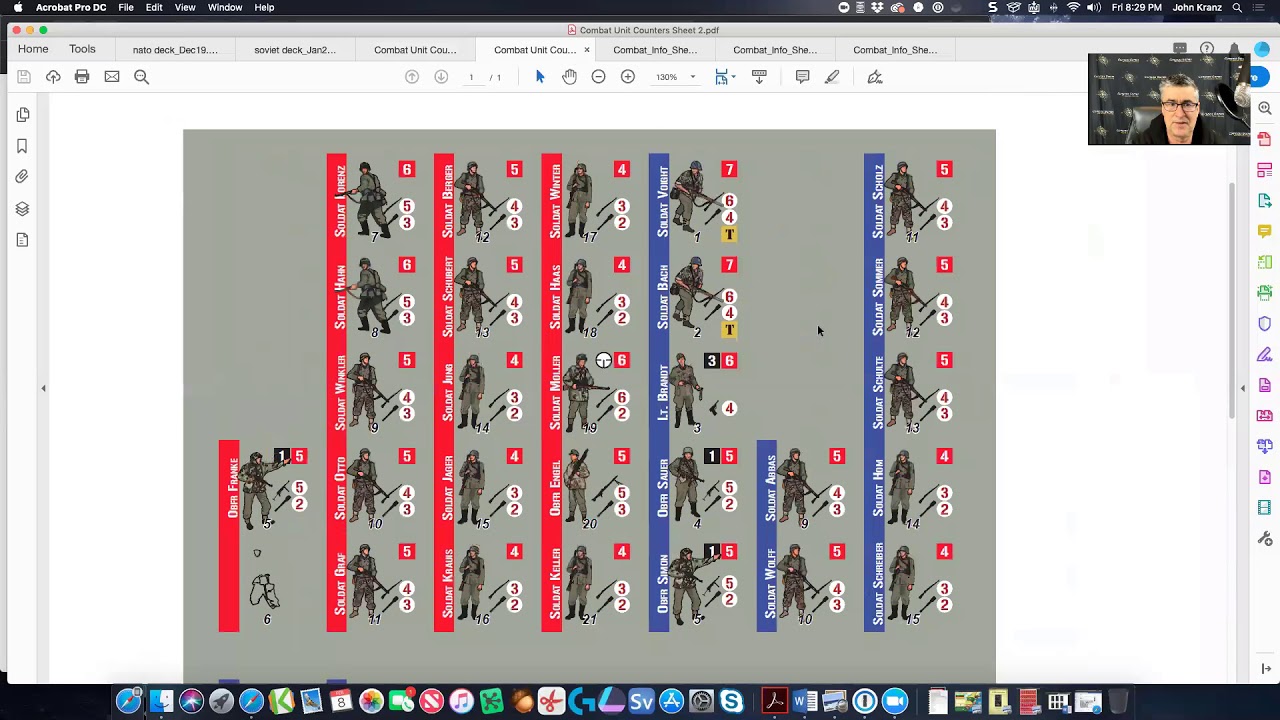Enable scrolling mode icon

point(759,77)
